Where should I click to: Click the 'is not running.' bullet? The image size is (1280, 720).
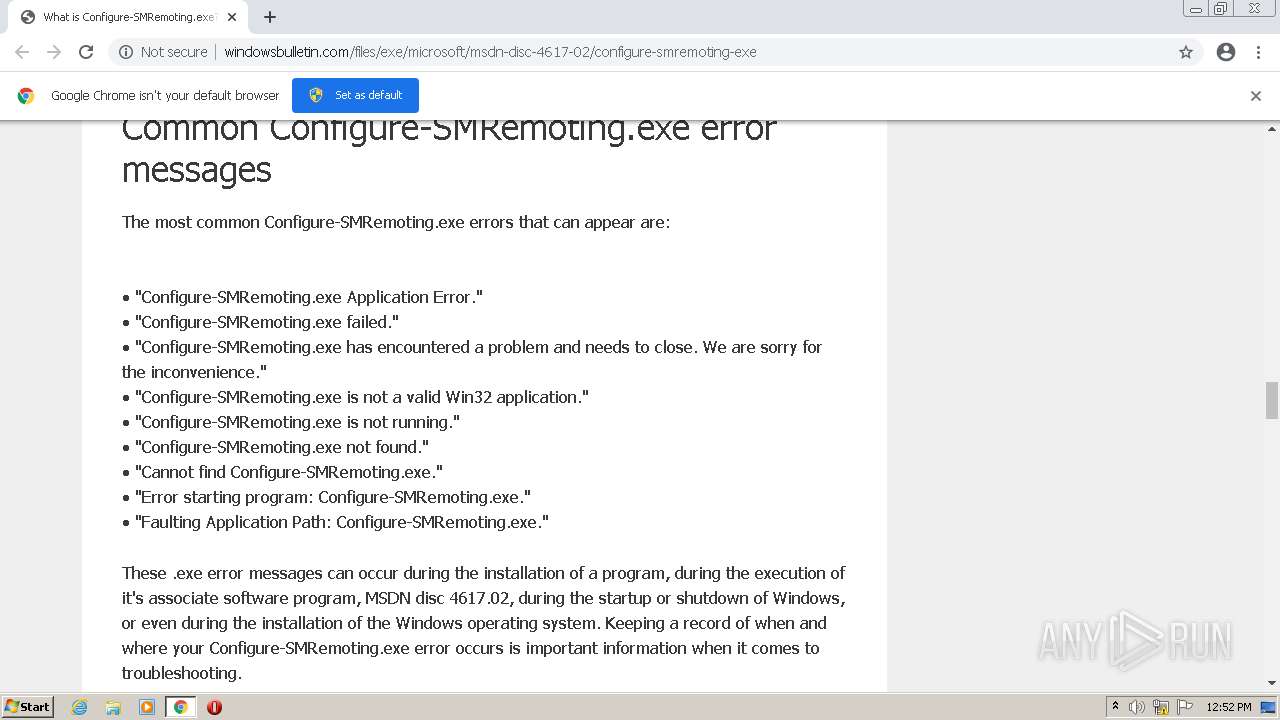[291, 422]
